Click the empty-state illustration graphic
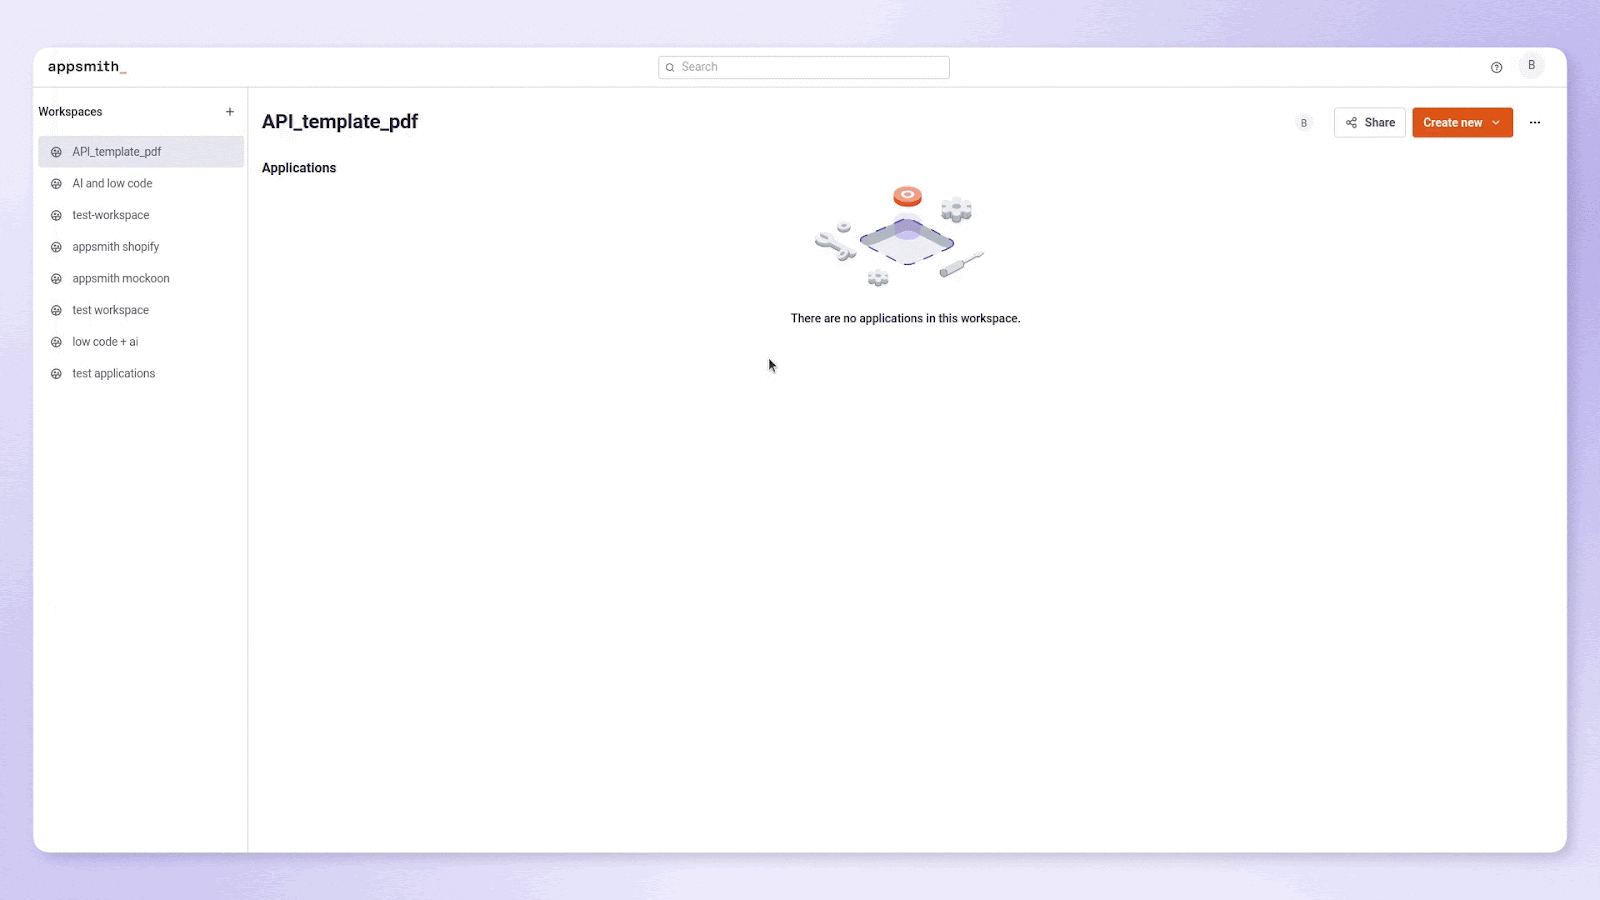1600x900 pixels. (905, 235)
